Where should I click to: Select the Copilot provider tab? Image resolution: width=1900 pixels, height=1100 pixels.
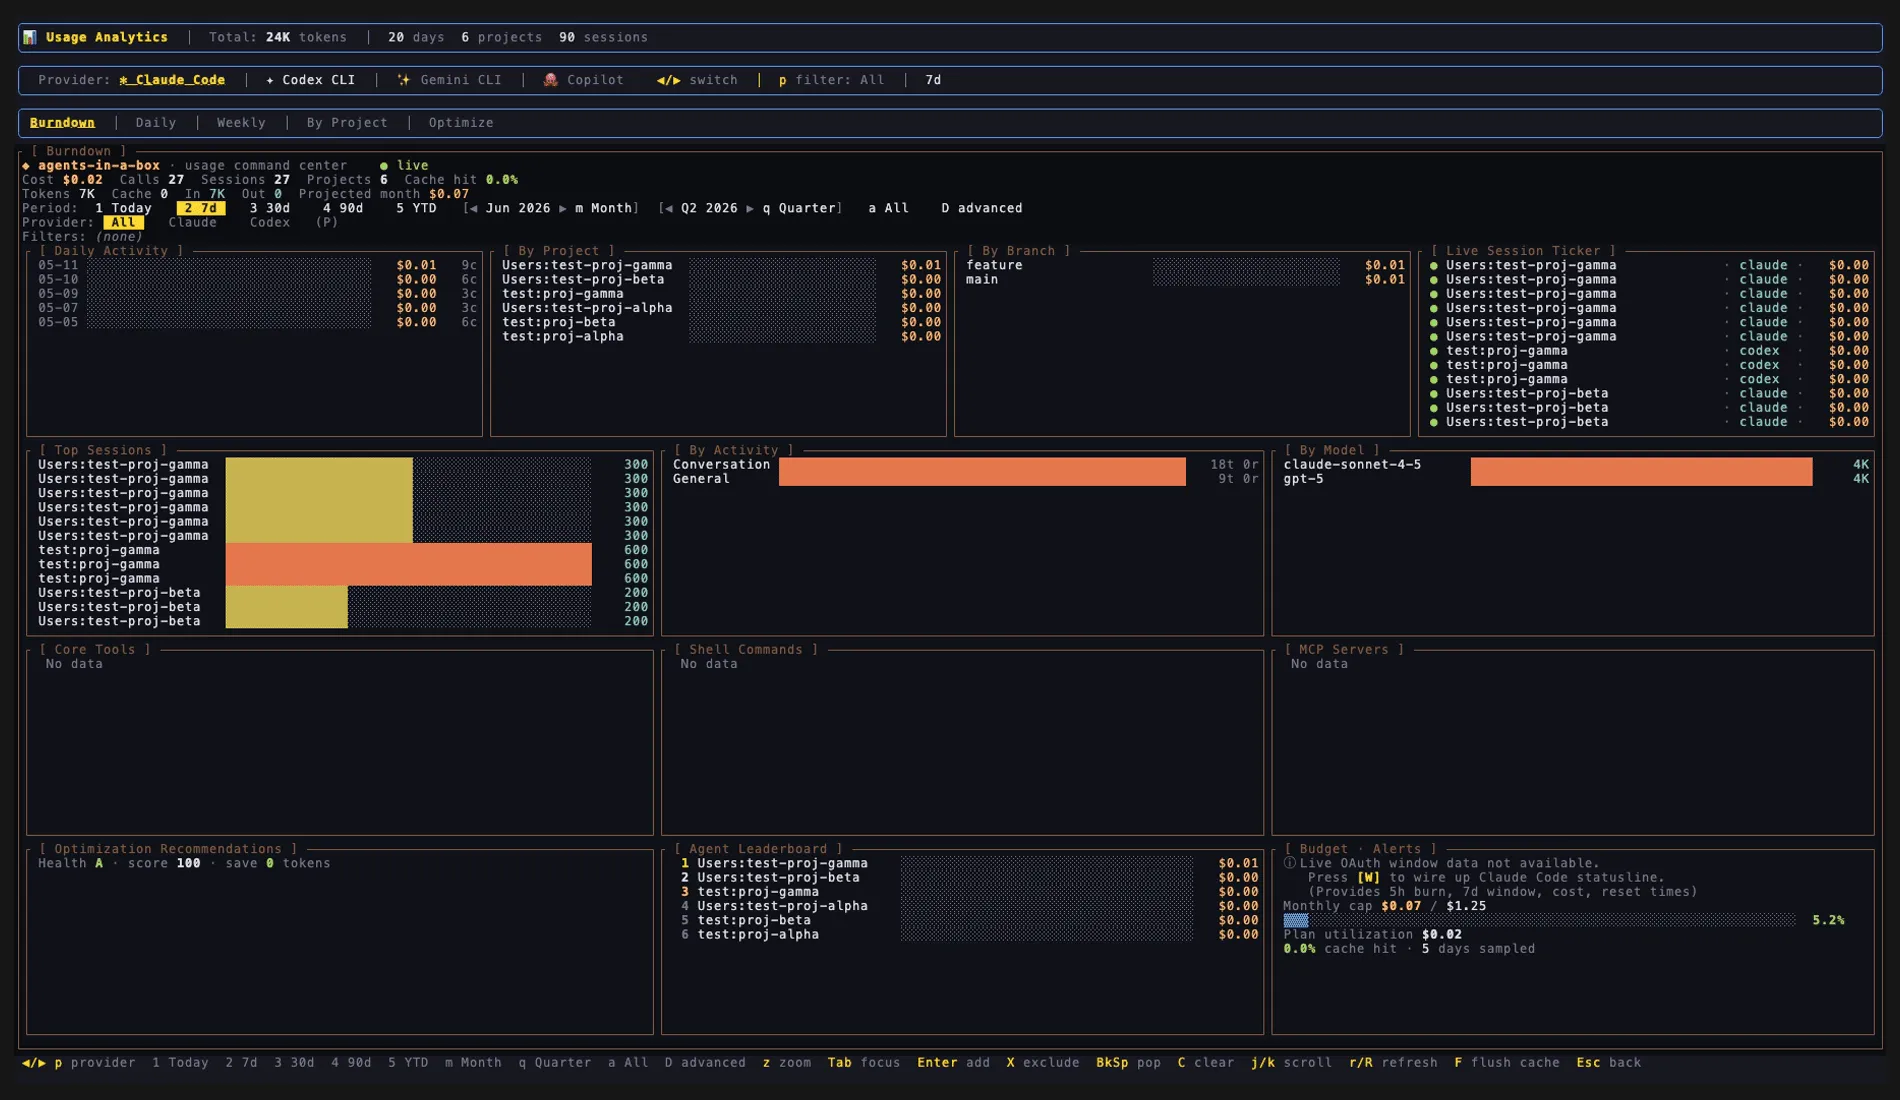584,80
